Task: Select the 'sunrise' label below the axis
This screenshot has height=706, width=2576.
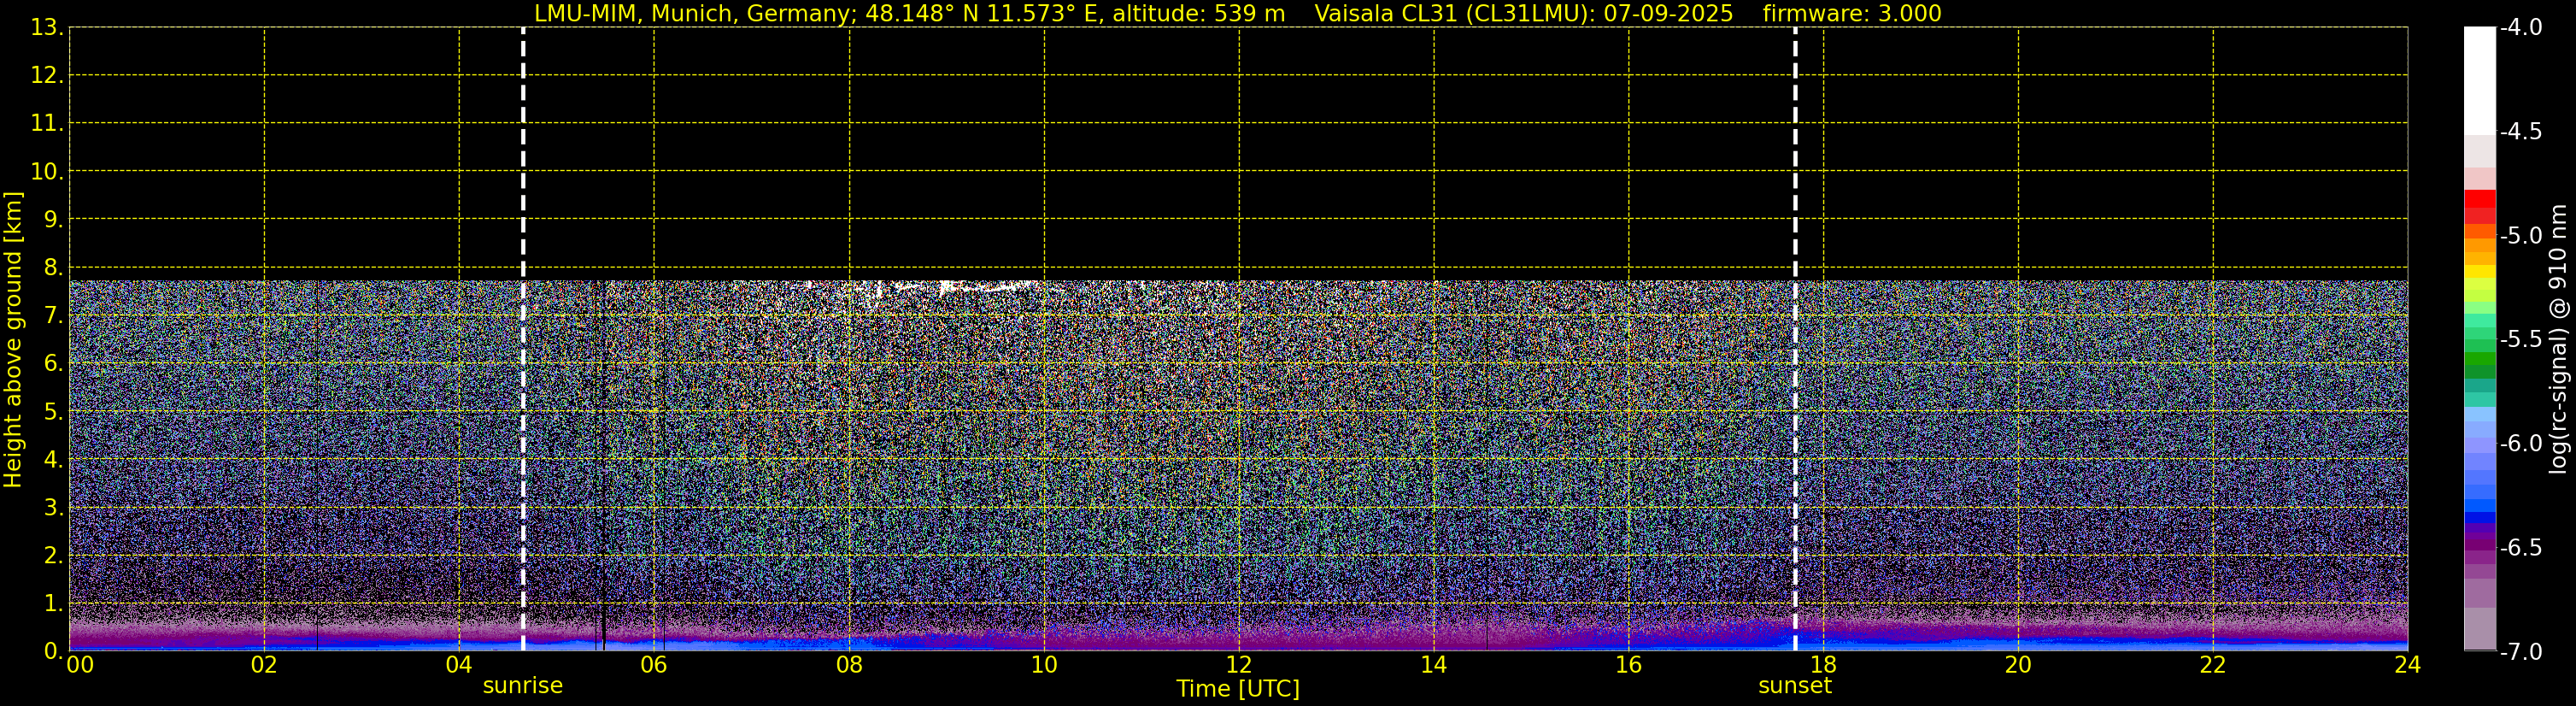Action: point(522,686)
